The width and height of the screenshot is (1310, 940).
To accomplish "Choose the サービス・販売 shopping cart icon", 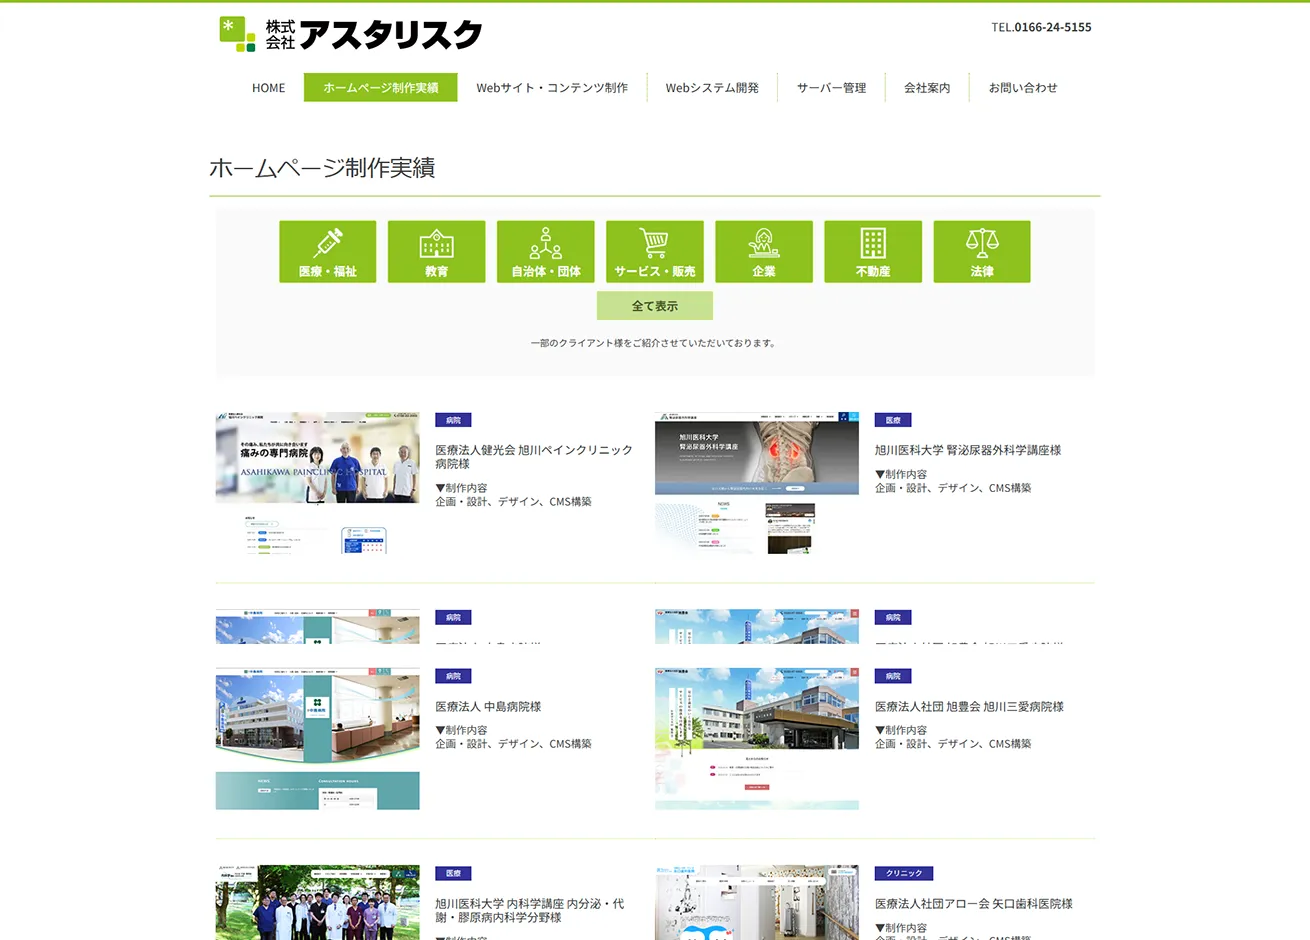I will coord(654,252).
